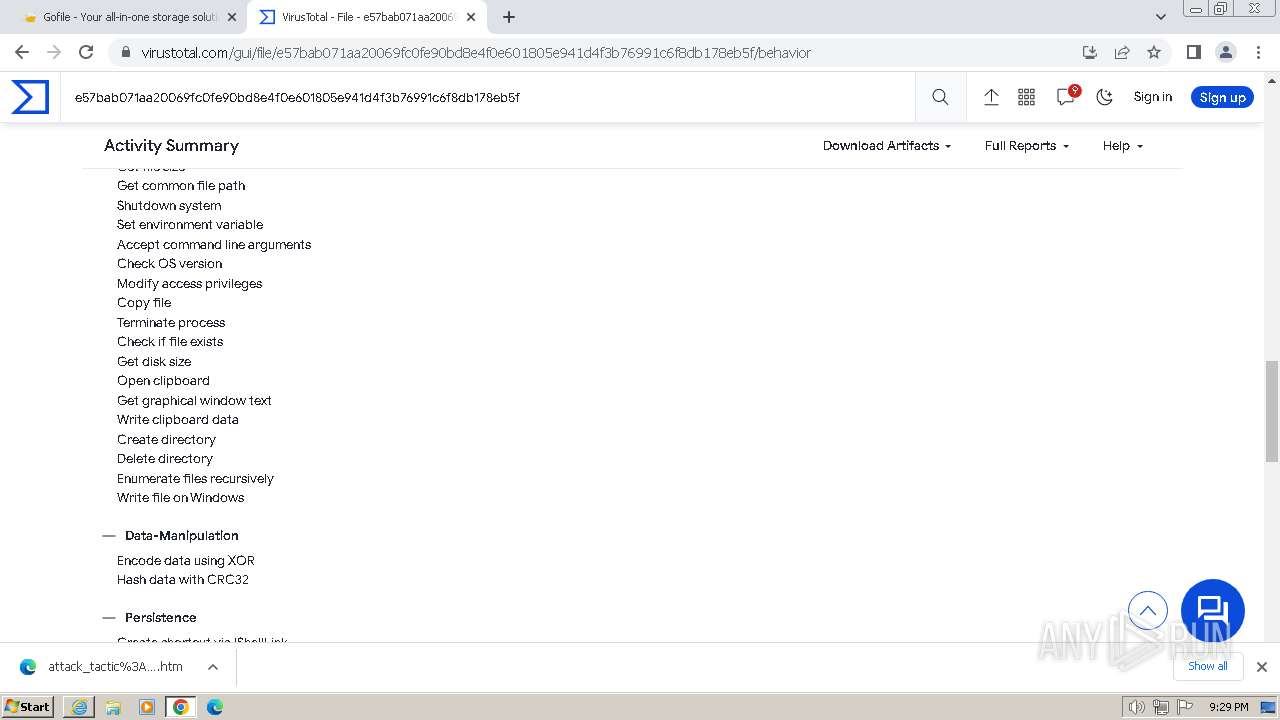Viewport: 1280px width, 720px height.
Task: Click the volume speaker tray icon
Action: pyautogui.click(x=1137, y=707)
